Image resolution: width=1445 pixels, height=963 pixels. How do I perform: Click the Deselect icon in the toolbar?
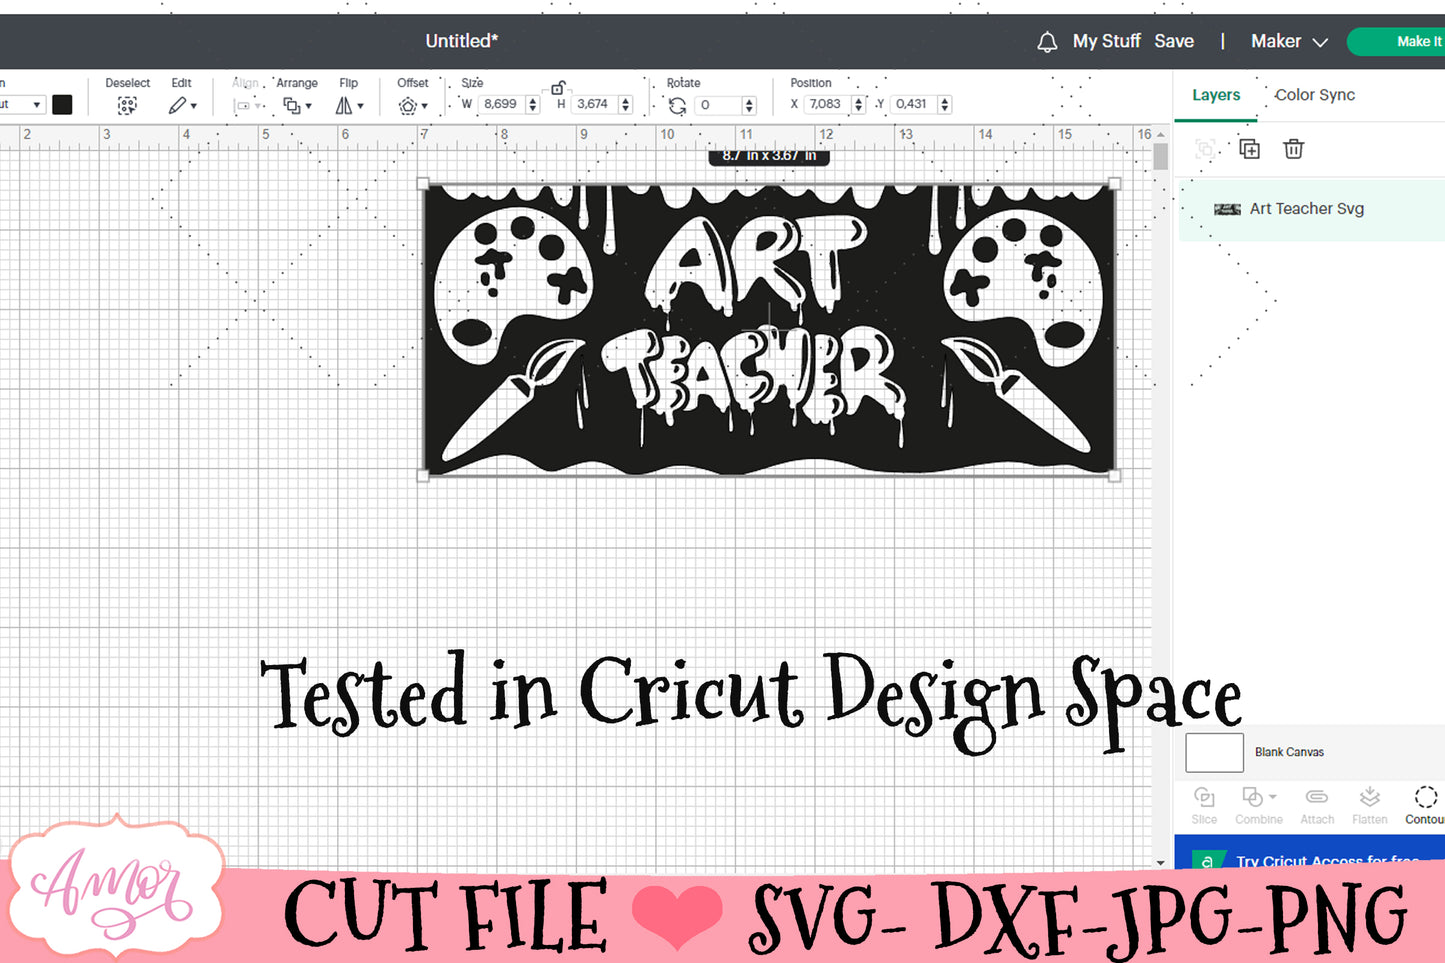coord(127,105)
